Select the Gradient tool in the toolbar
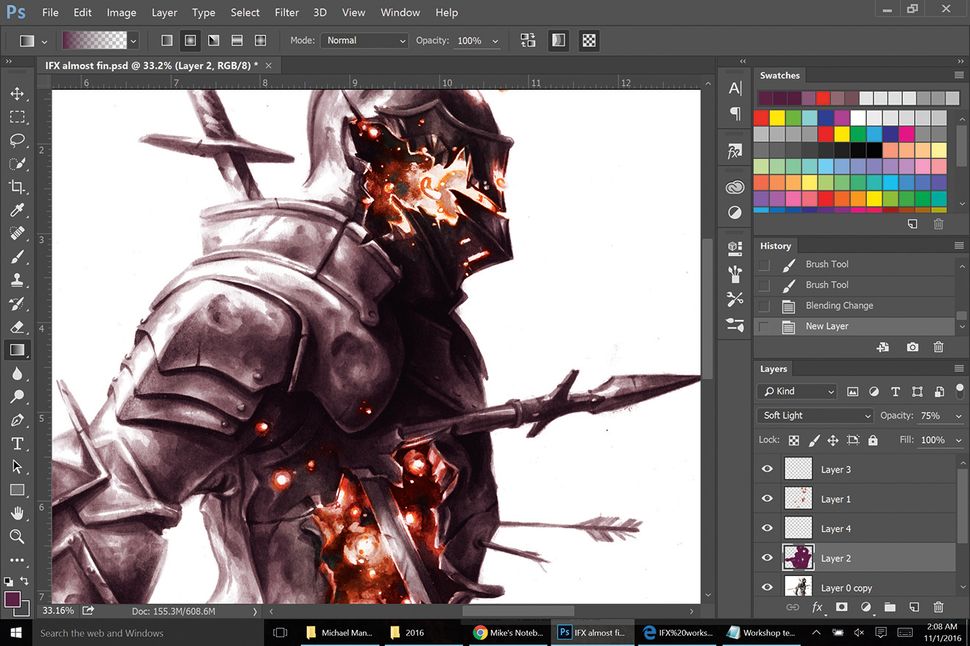 coord(18,349)
